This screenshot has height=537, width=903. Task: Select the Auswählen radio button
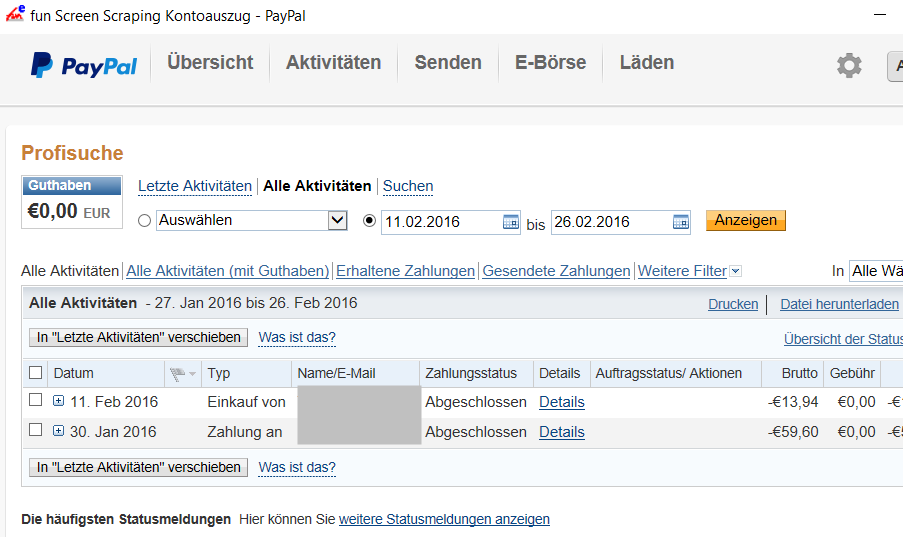click(145, 221)
